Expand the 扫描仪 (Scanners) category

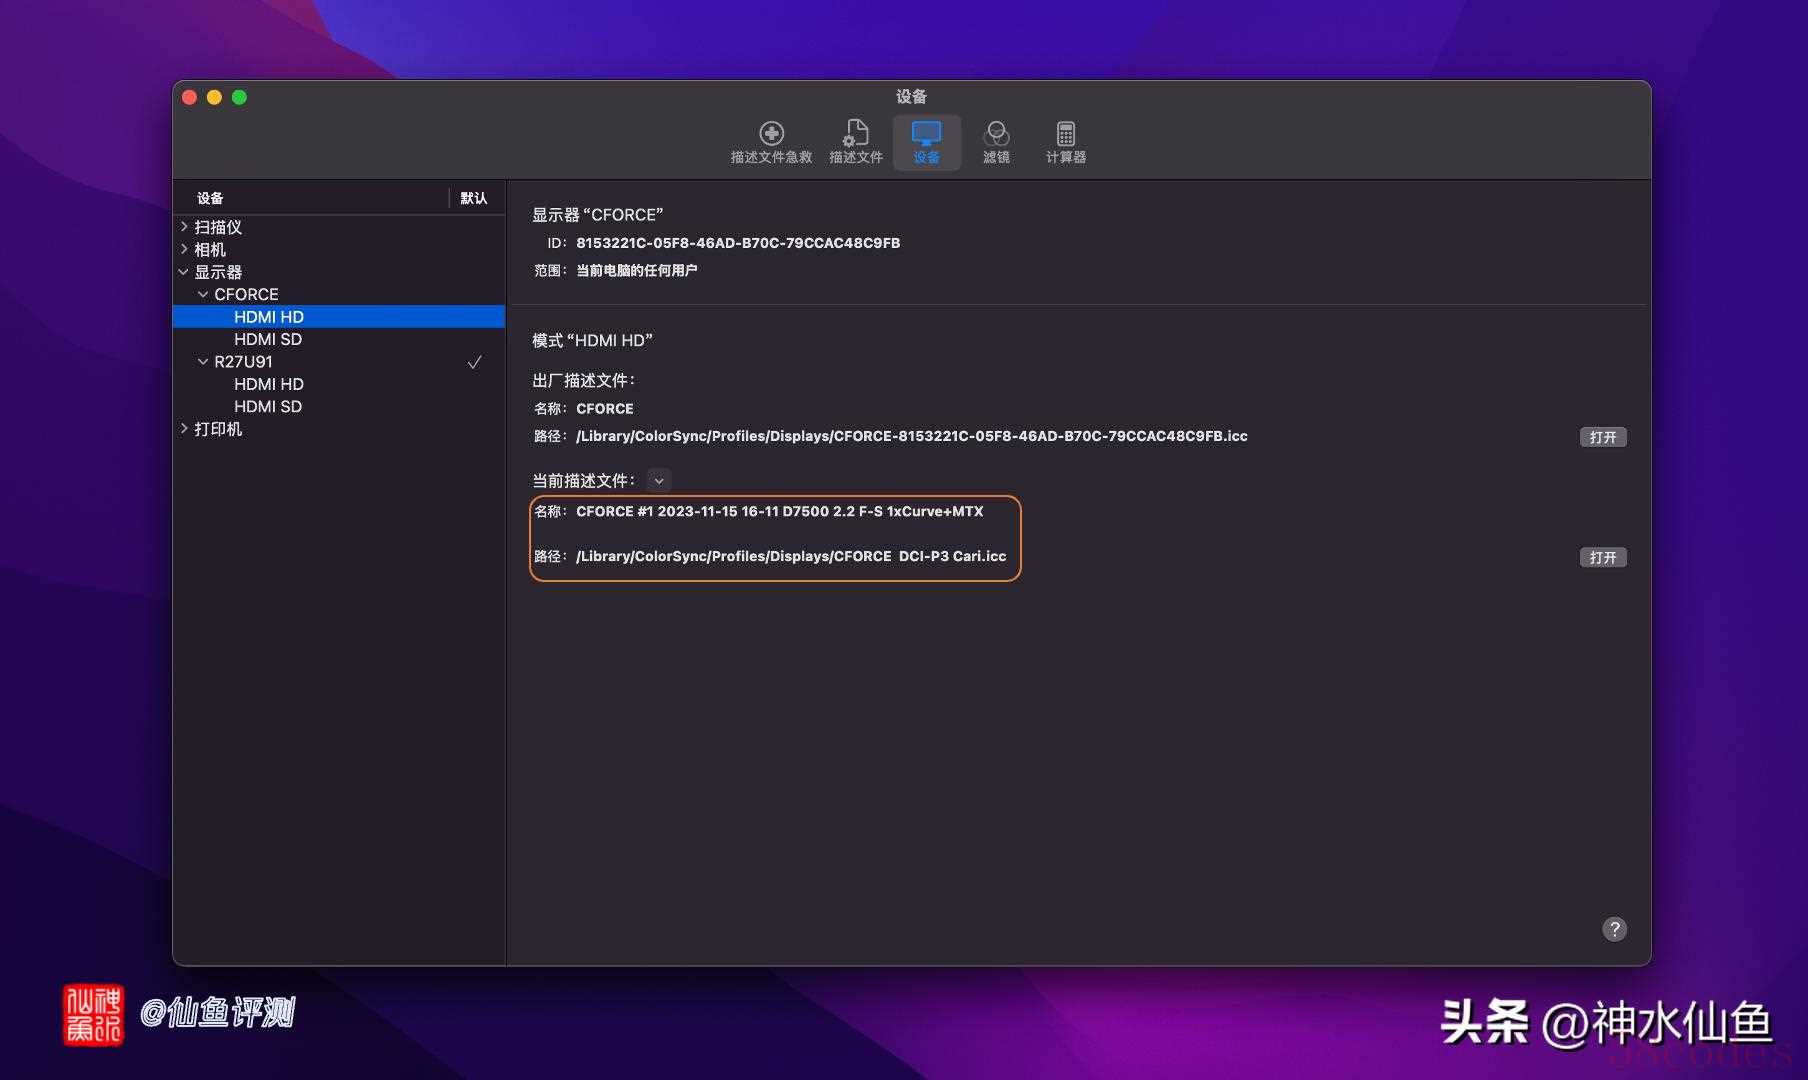click(184, 227)
